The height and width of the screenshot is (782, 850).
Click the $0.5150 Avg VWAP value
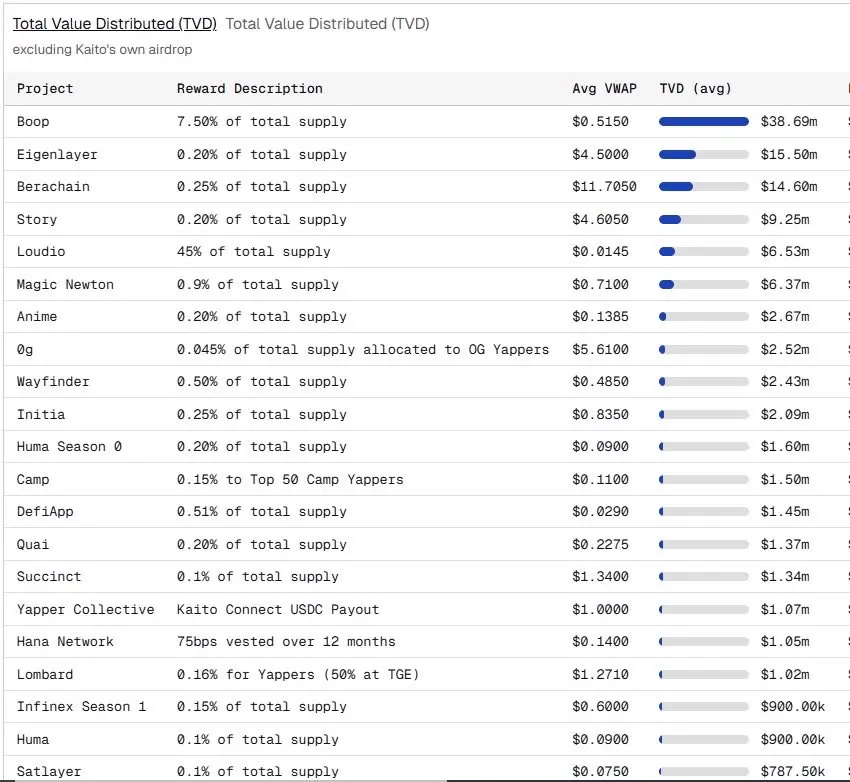(x=601, y=122)
